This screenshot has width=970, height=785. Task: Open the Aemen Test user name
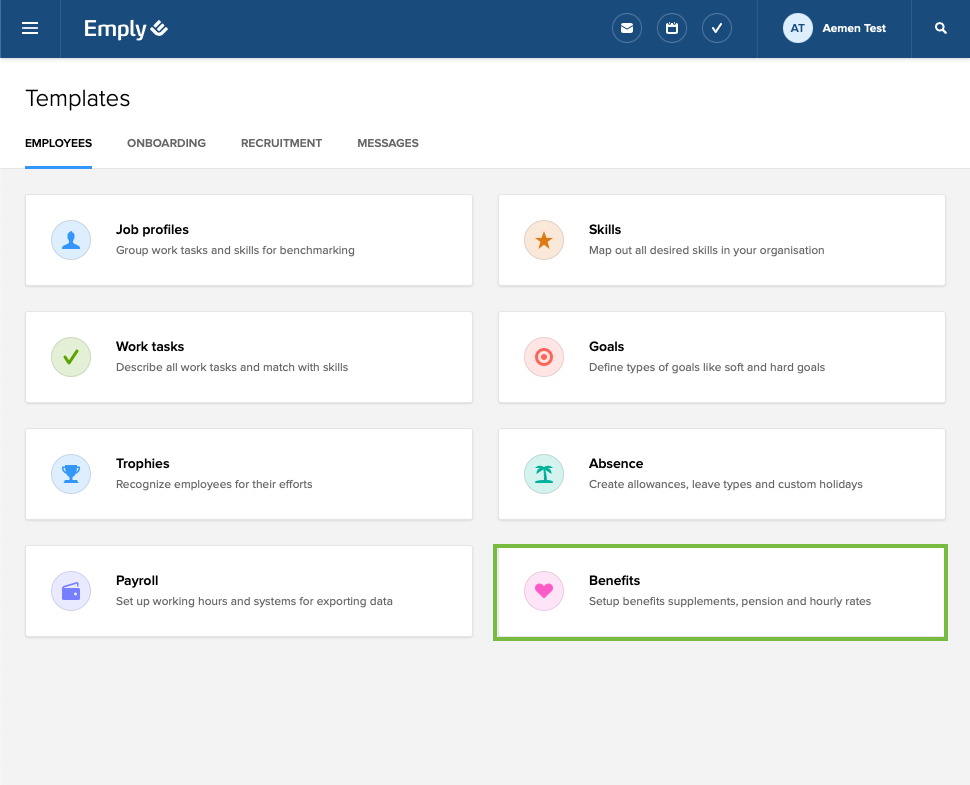coord(854,29)
